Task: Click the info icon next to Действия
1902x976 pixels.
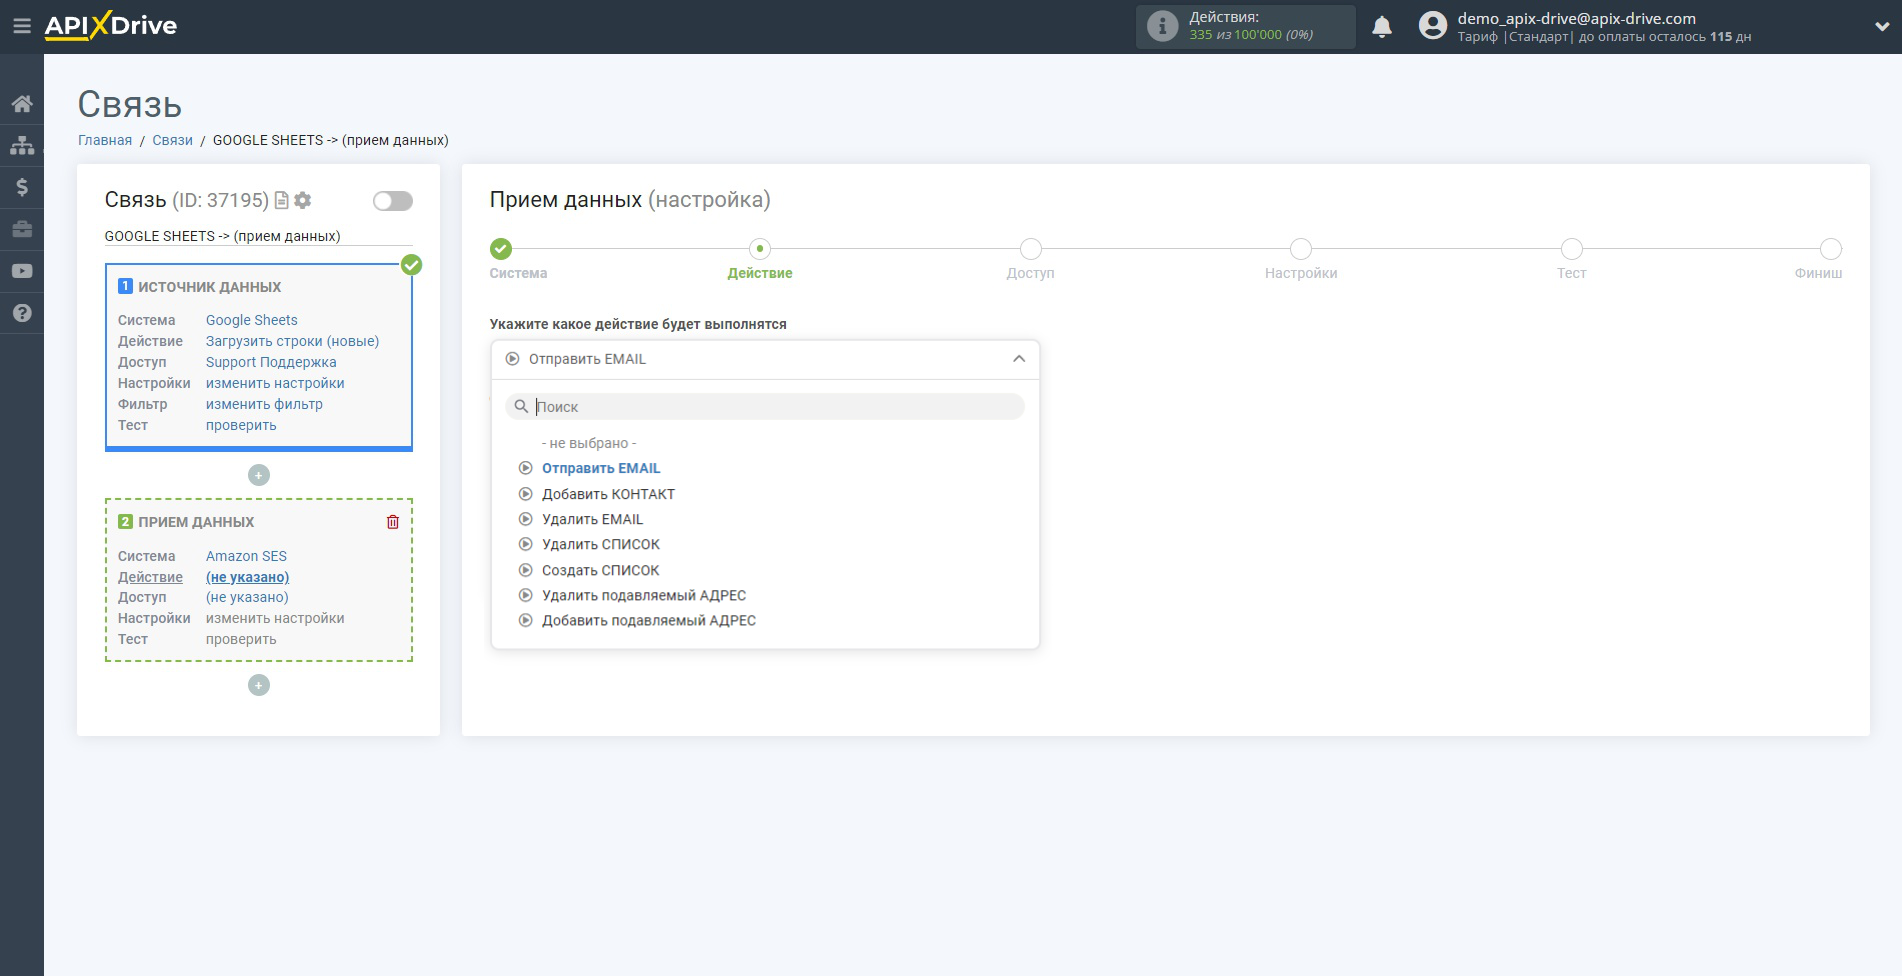Action: pyautogui.click(x=1162, y=26)
